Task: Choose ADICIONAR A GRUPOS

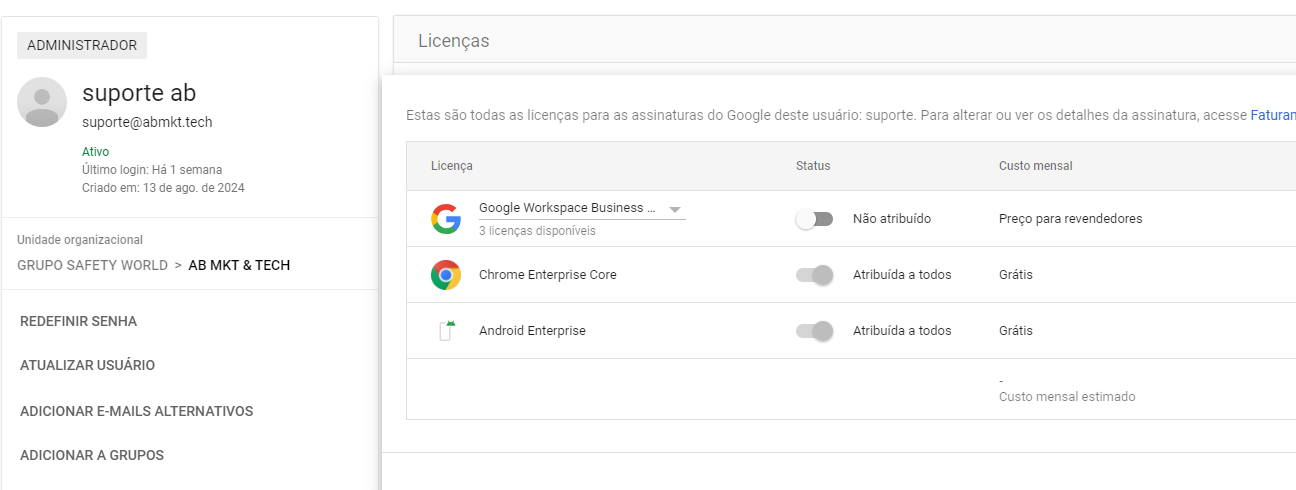Action: pyautogui.click(x=92, y=455)
